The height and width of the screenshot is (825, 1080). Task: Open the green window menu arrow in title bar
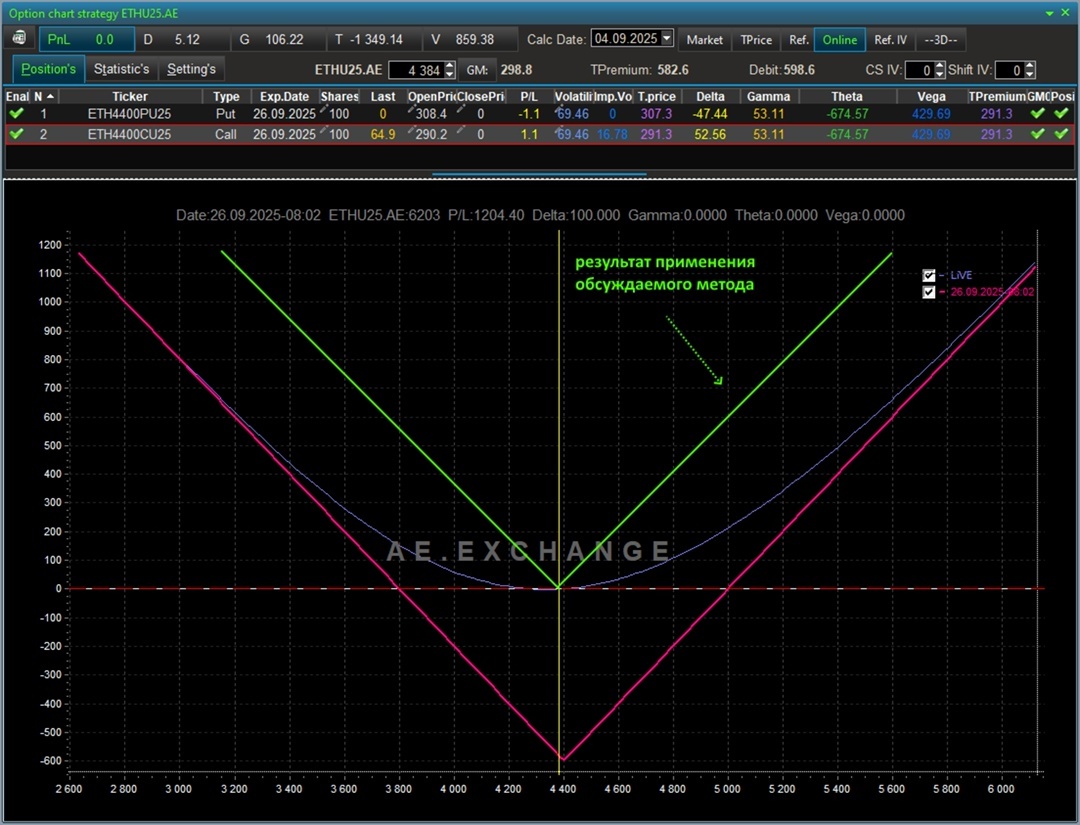pyautogui.click(x=1049, y=13)
